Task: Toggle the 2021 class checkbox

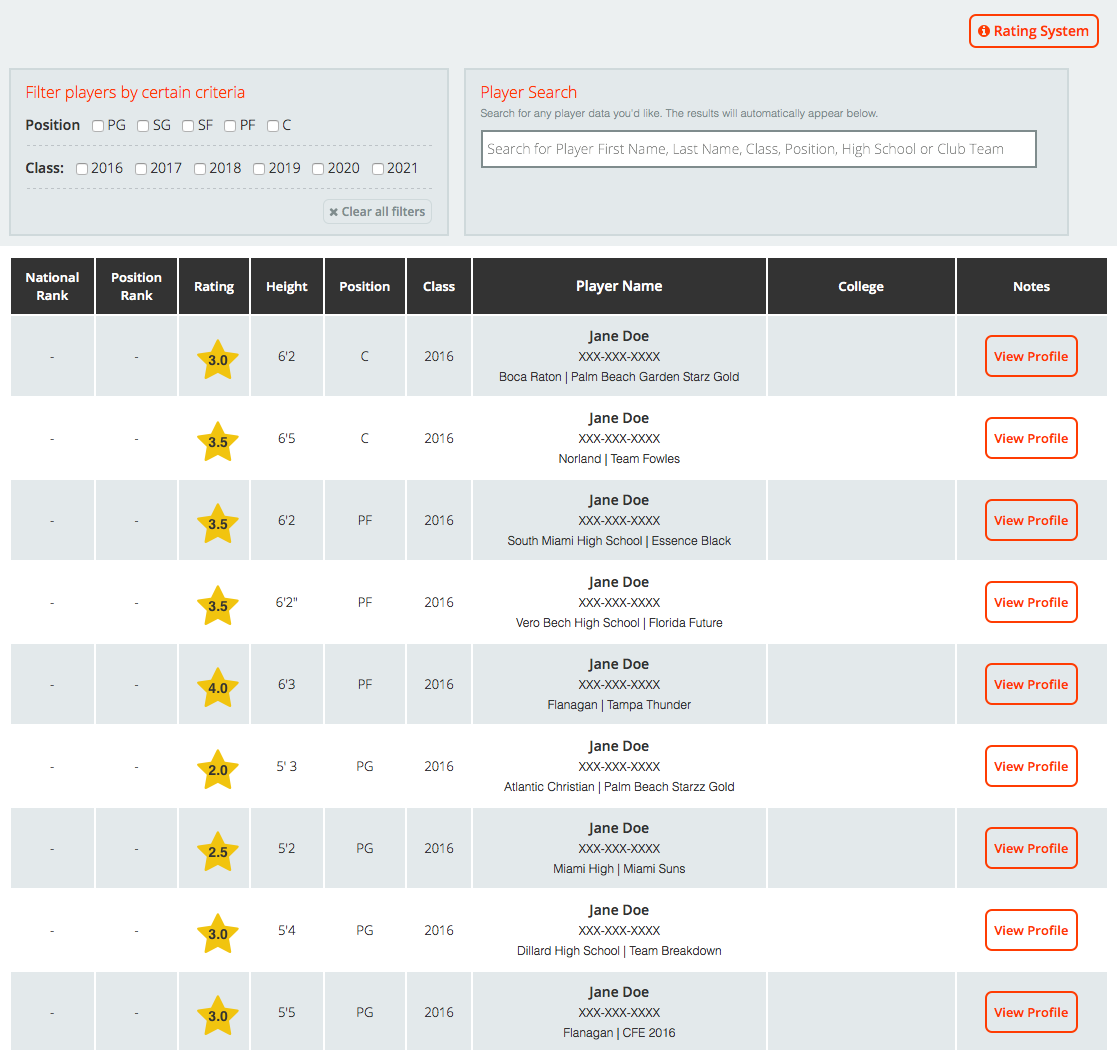Action: (x=378, y=169)
